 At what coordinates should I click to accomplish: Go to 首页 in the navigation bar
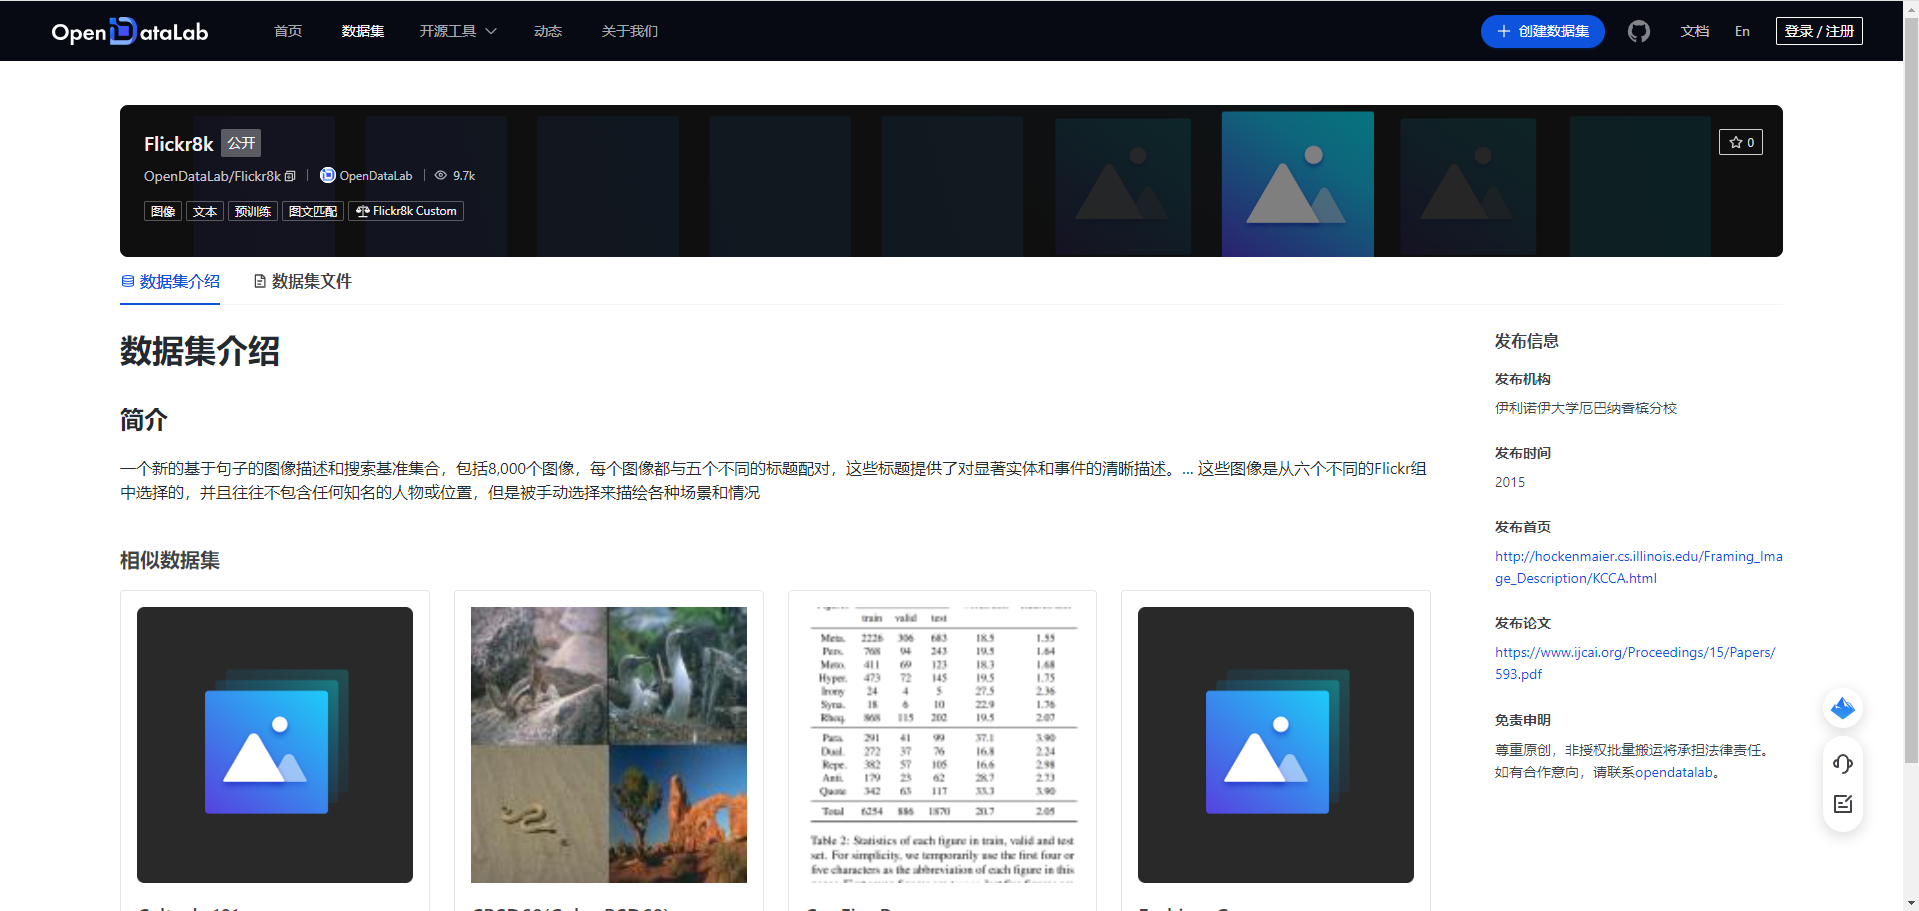point(288,31)
